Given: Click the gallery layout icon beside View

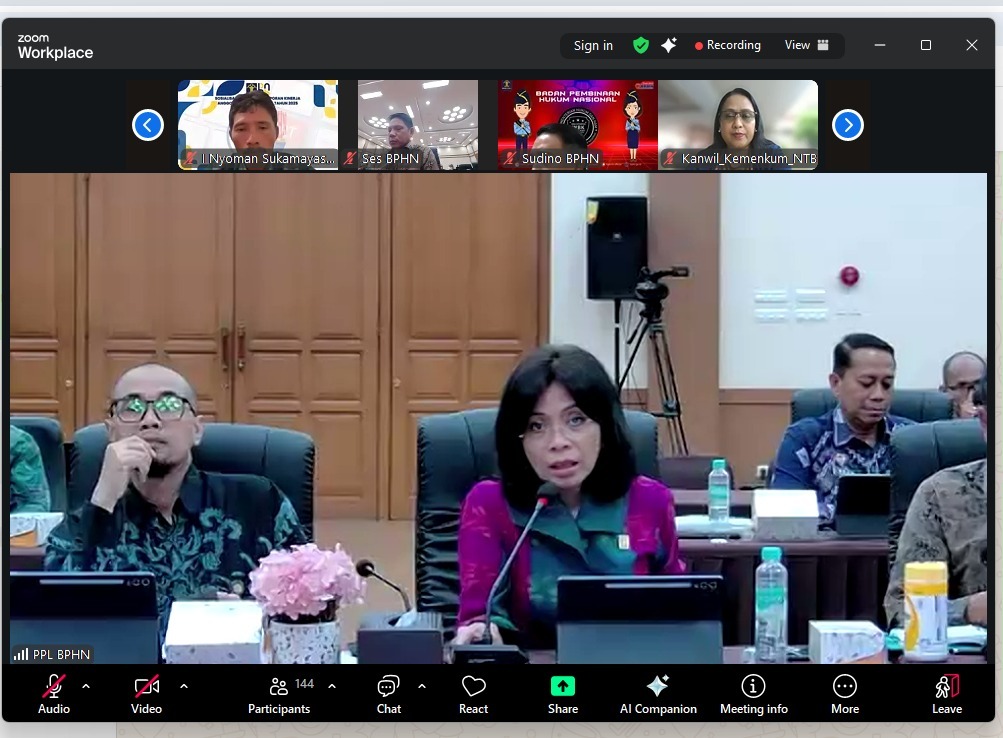Looking at the screenshot, I should [x=824, y=45].
